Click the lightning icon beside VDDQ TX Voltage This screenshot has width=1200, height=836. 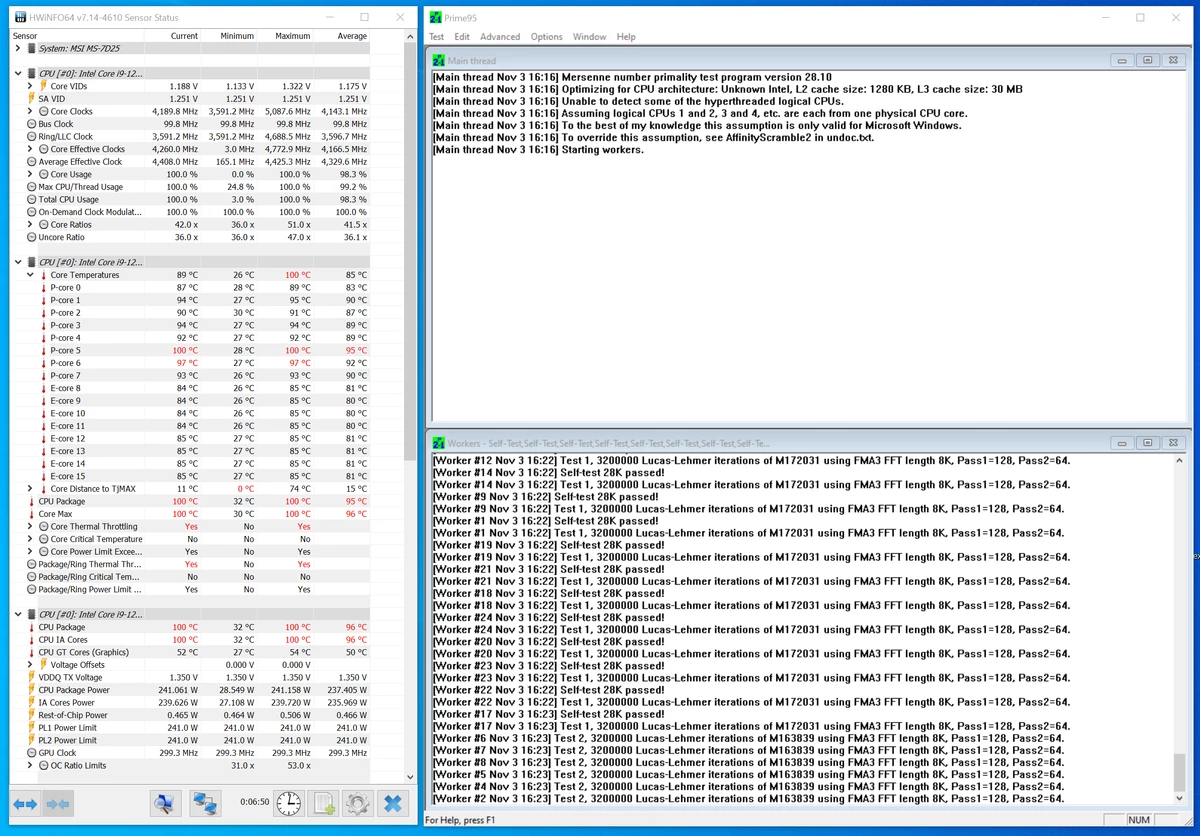coord(31,677)
